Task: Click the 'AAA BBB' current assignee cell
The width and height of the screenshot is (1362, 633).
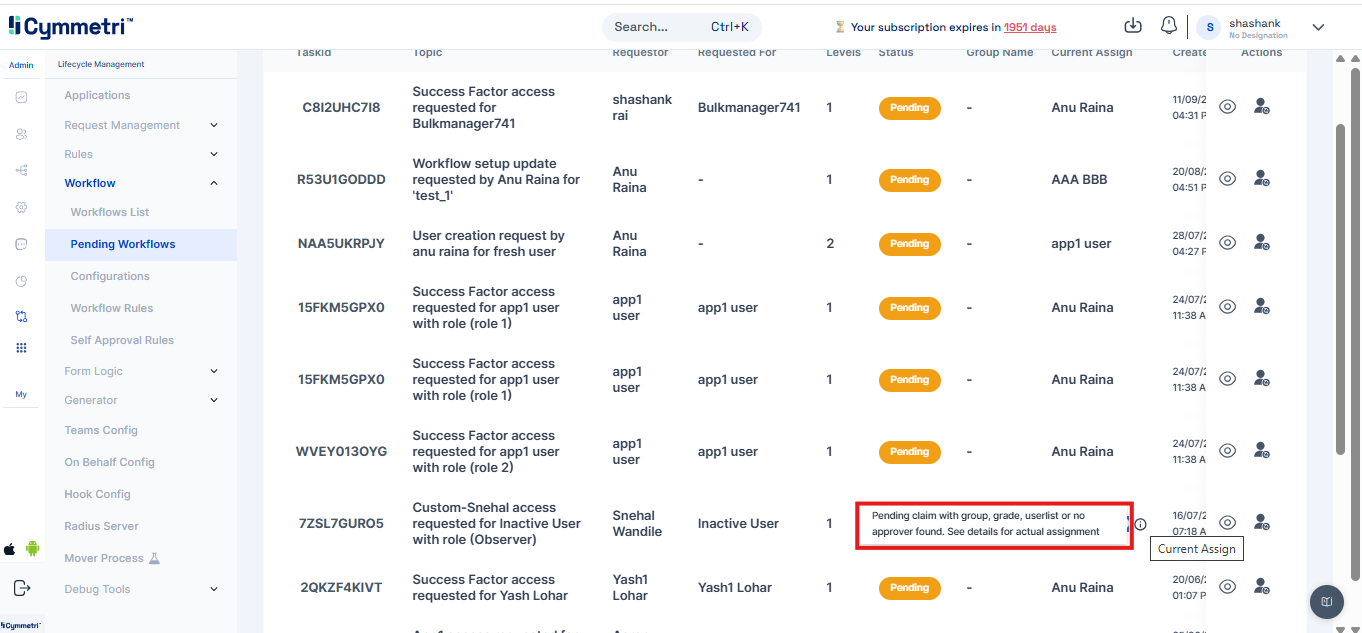Action: [1079, 180]
